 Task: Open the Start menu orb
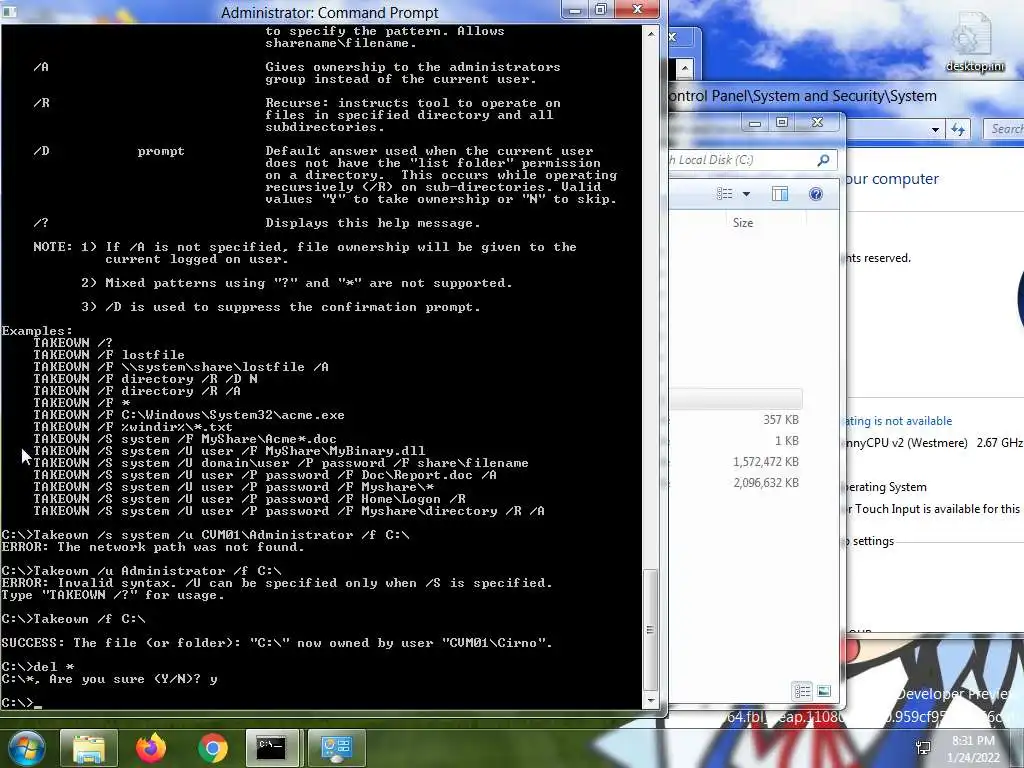coord(26,748)
